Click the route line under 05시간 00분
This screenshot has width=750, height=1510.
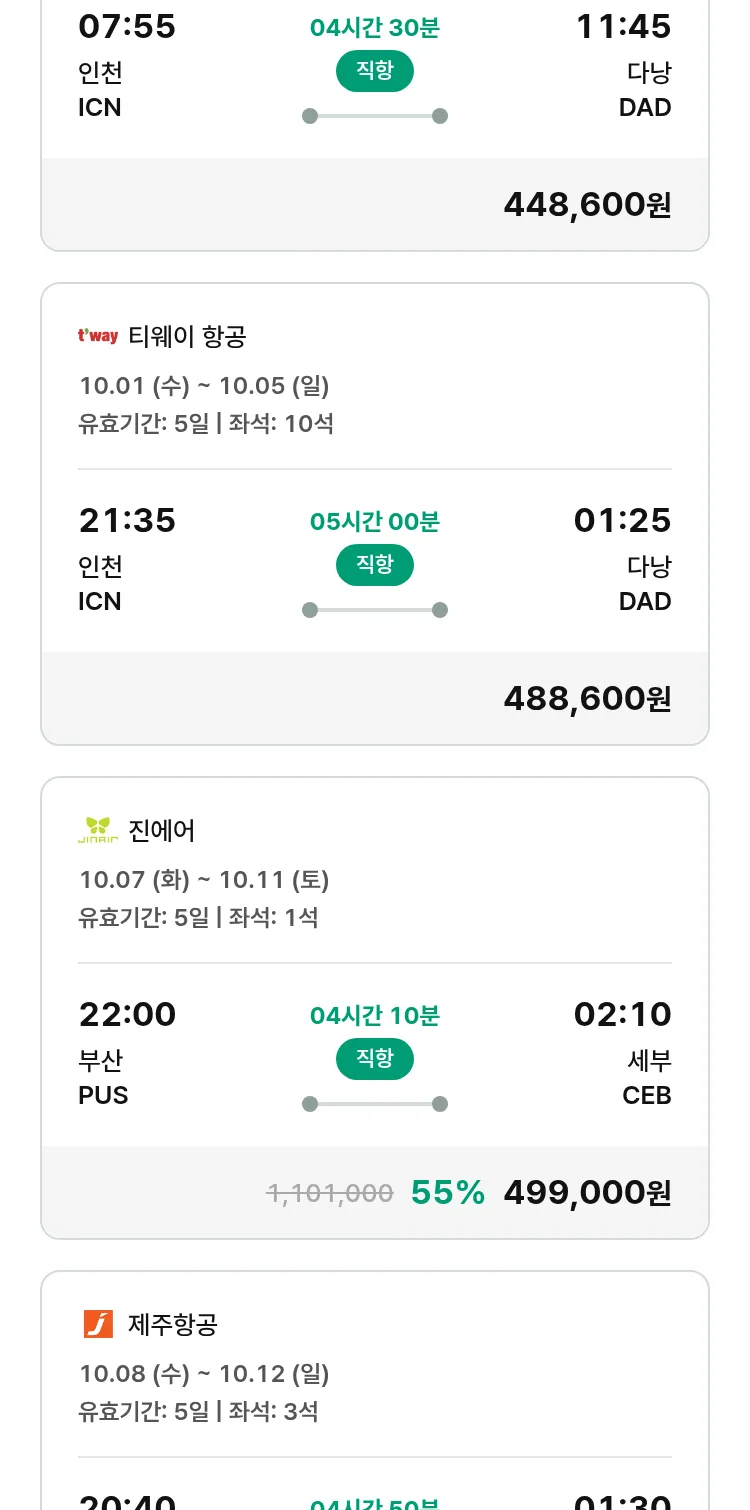pyautogui.click(x=375, y=610)
